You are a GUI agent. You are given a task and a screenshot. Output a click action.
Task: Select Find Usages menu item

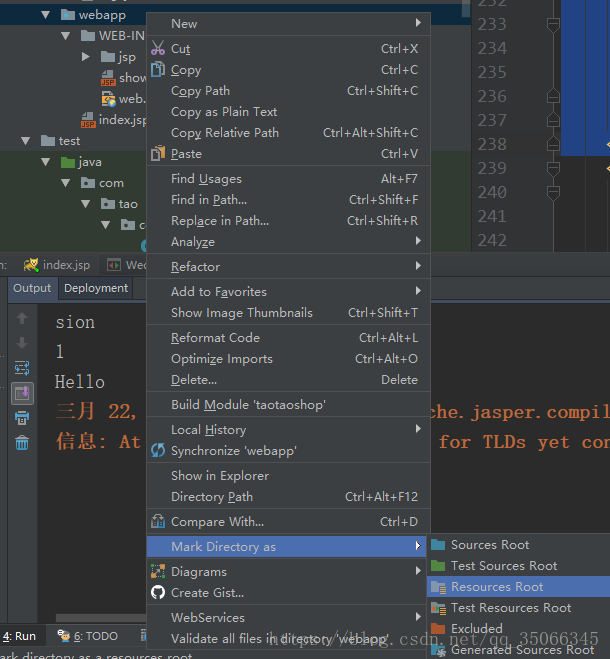click(x=288, y=179)
